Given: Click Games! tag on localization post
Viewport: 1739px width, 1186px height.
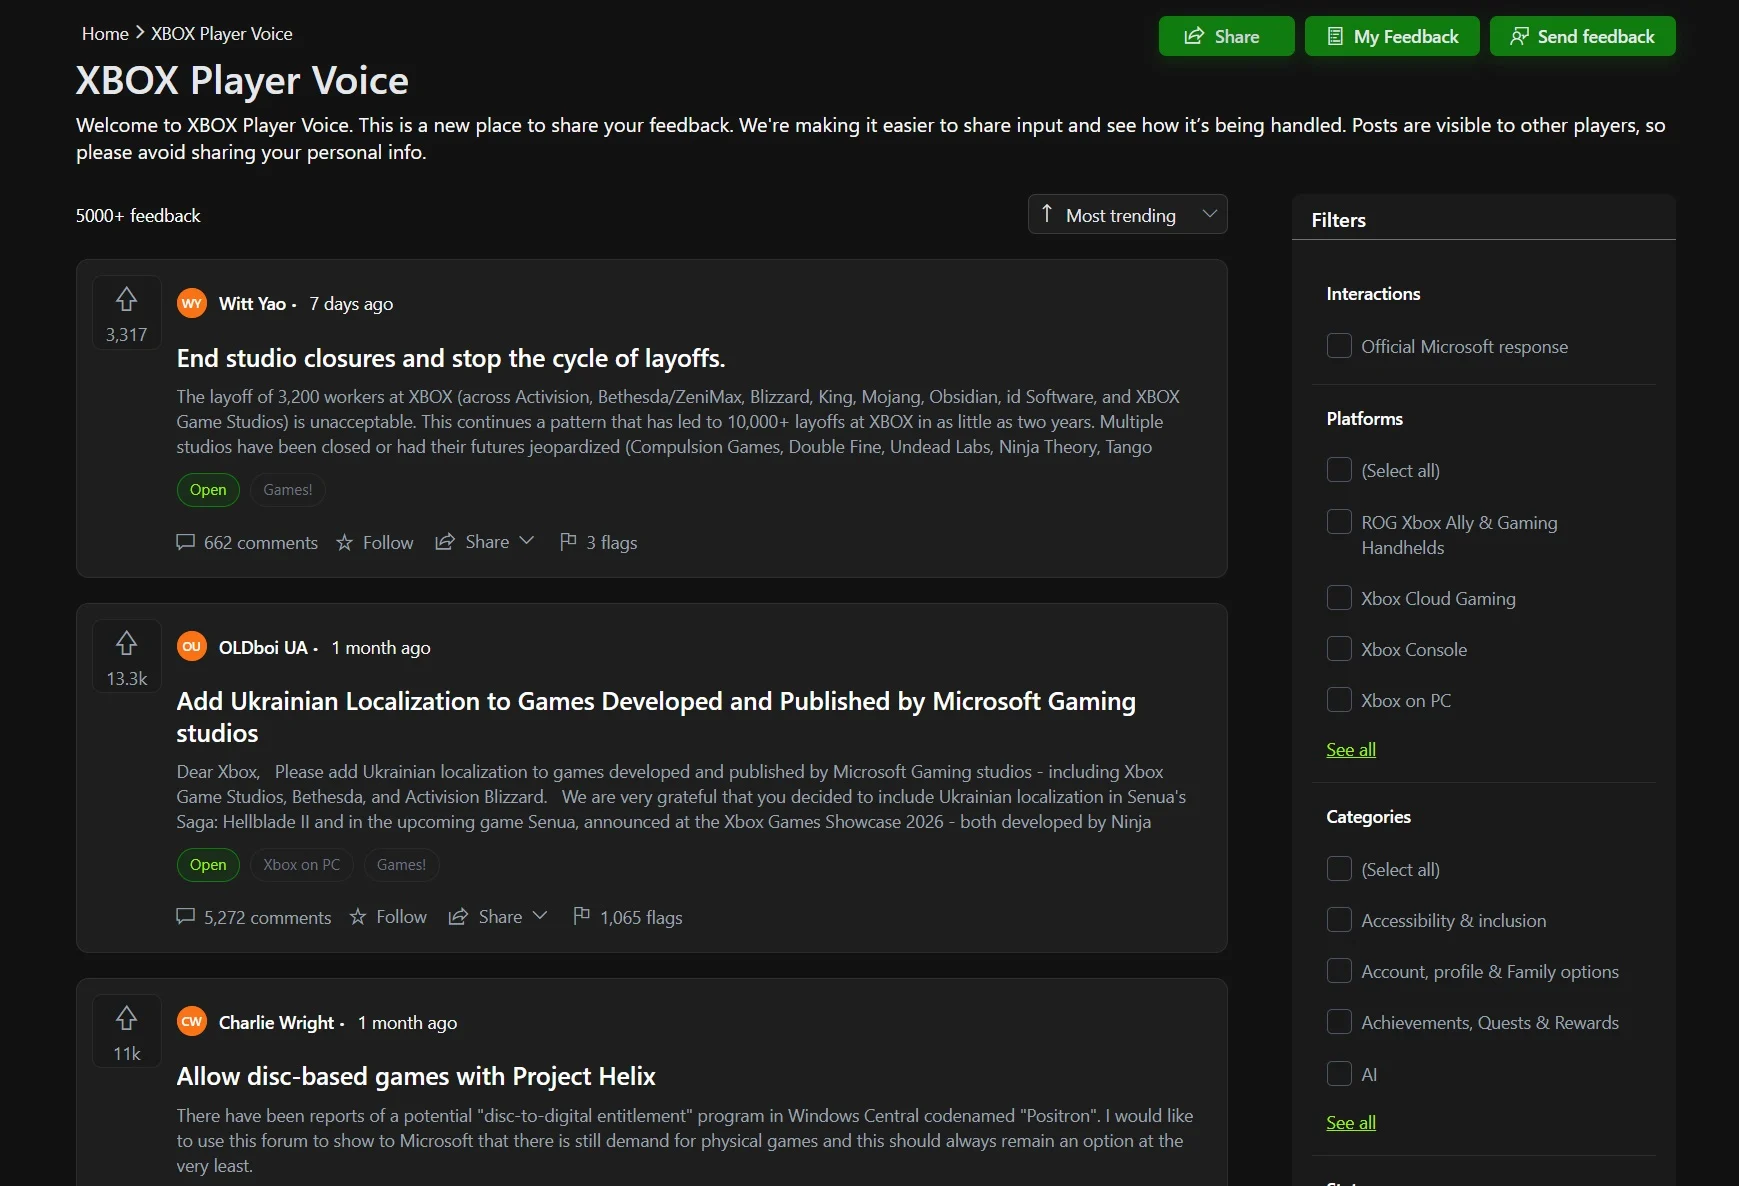Looking at the screenshot, I should point(401,865).
